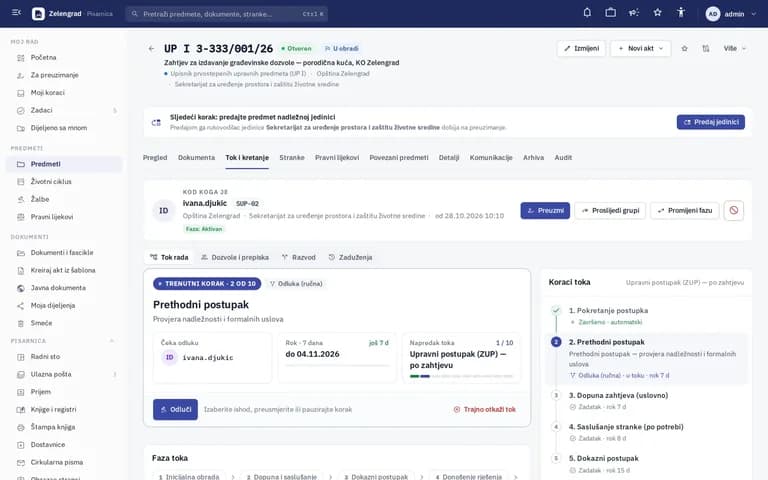Switch to the Pregled tab
The image size is (768, 480).
point(155,158)
